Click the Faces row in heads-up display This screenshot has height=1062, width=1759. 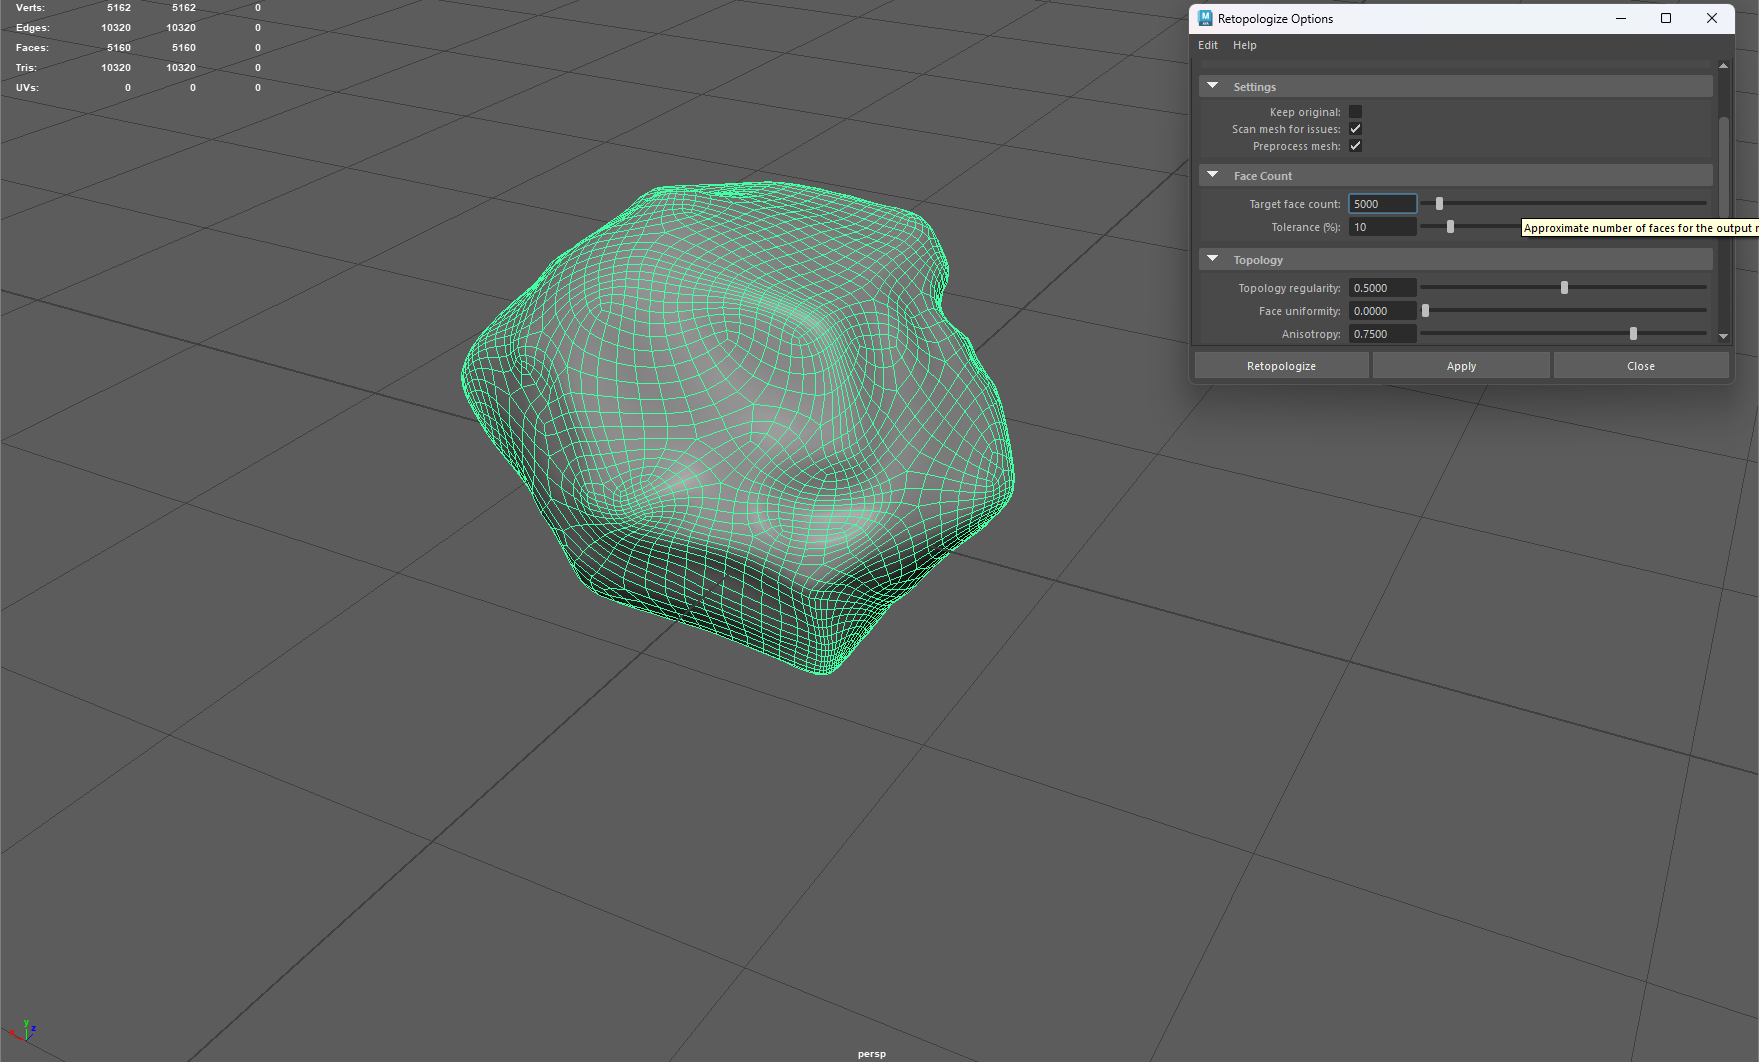point(138,48)
